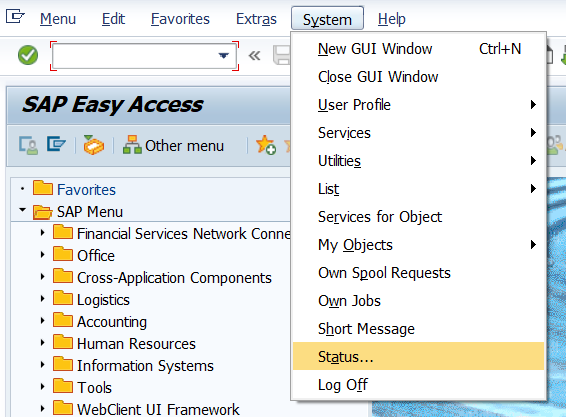The width and height of the screenshot is (566, 417).
Task: Click the Other menu hierarchy icon
Action: pyautogui.click(x=132, y=144)
